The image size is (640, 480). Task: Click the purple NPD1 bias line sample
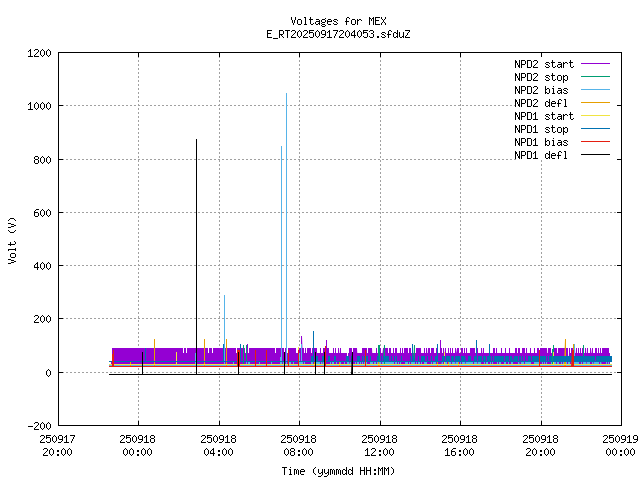click(594, 142)
